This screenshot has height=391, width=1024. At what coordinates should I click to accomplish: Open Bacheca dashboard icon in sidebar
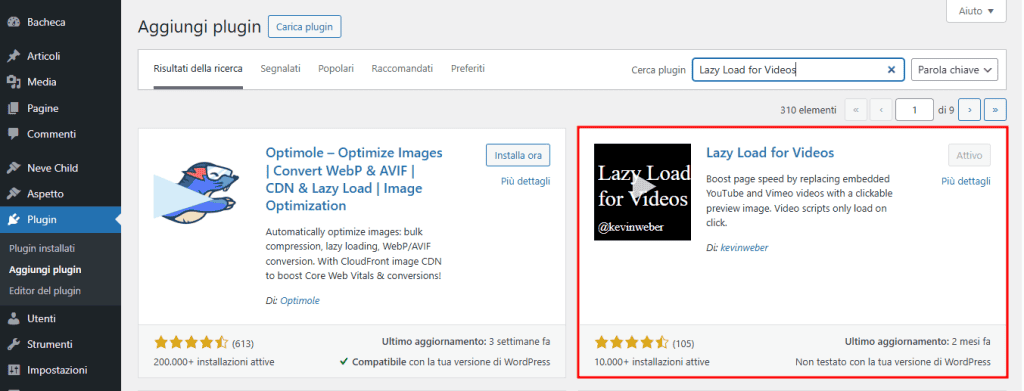tap(13, 22)
